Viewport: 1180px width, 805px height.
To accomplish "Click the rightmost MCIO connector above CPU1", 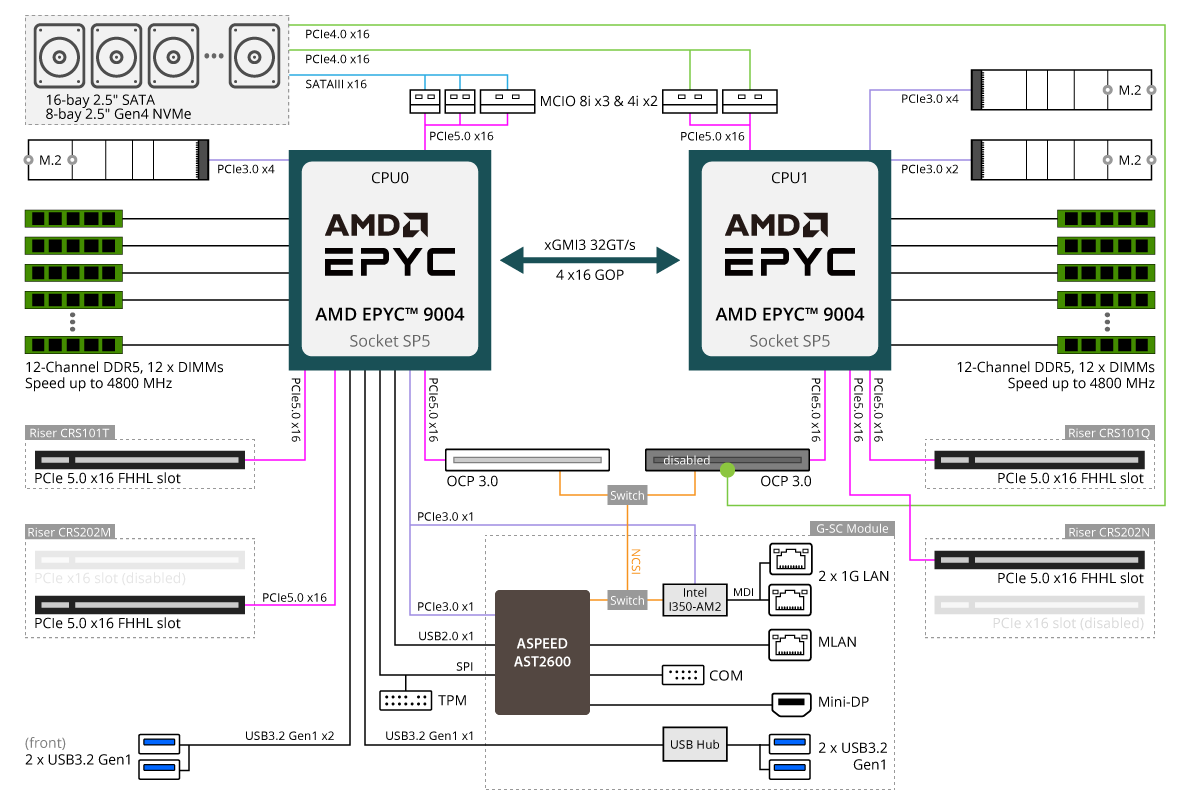I will click(750, 101).
